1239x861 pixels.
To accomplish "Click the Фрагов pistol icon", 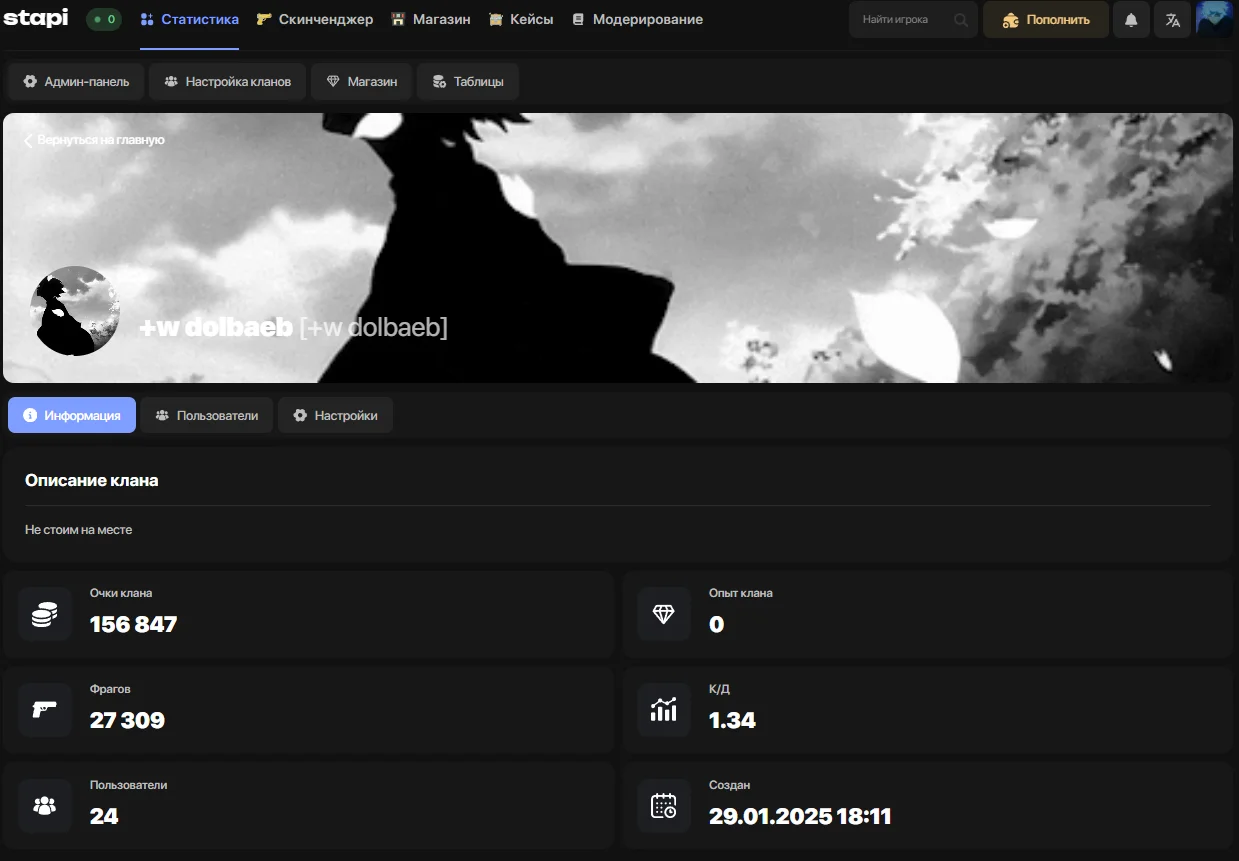I will tap(45, 710).
